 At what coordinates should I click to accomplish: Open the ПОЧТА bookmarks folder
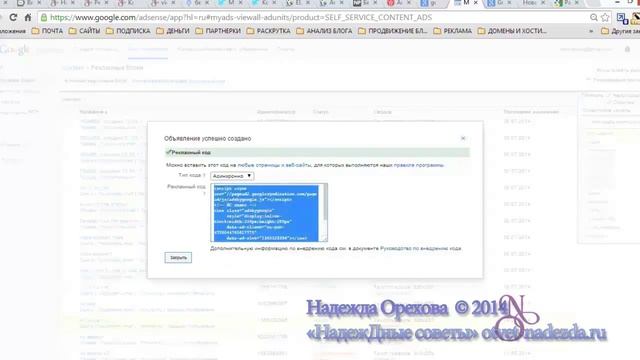47,31
